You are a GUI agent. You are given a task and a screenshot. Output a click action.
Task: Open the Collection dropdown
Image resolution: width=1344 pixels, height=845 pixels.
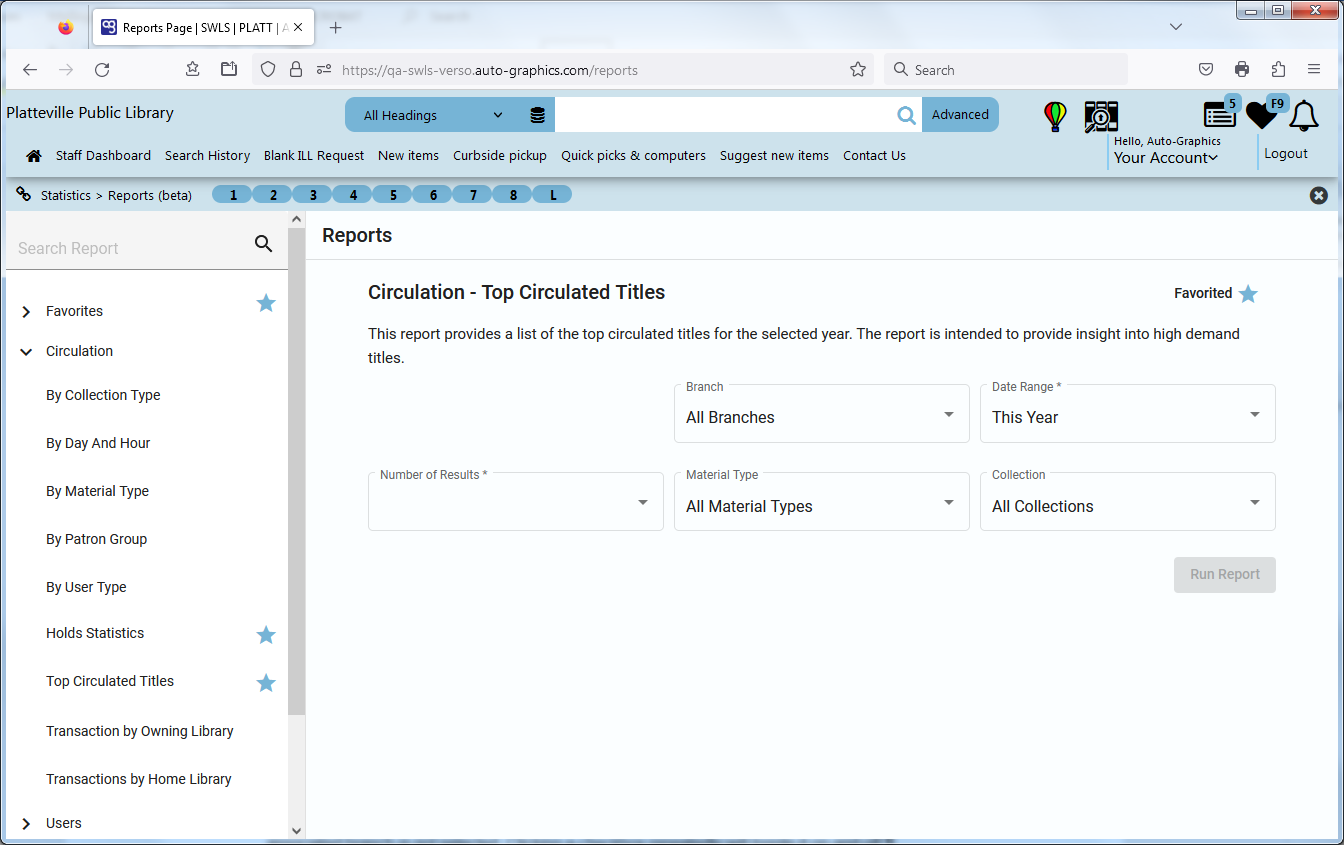[1128, 501]
